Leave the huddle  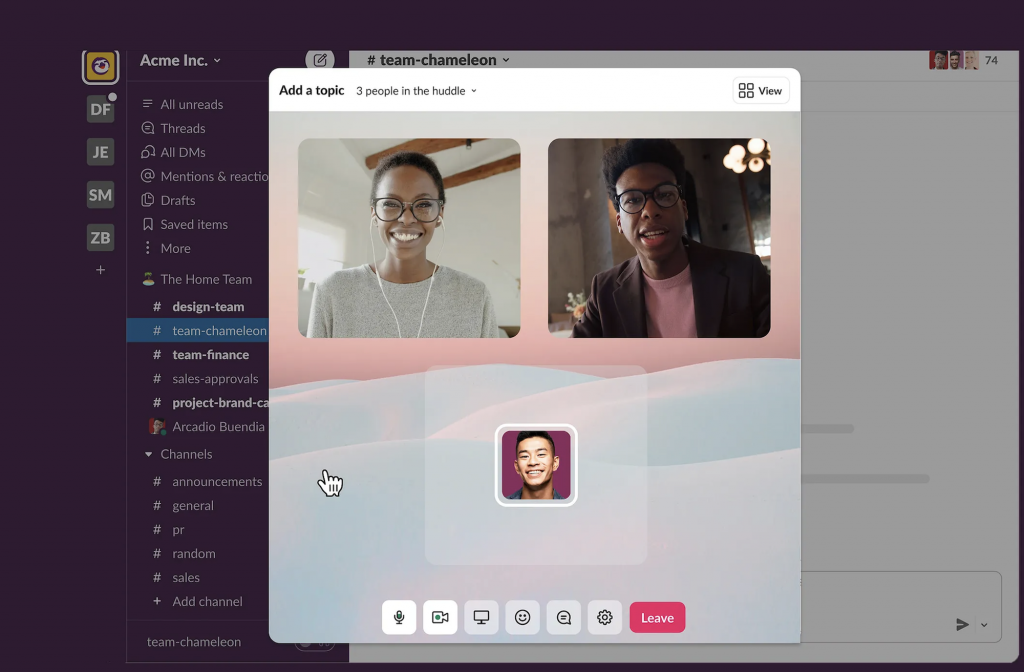point(657,617)
